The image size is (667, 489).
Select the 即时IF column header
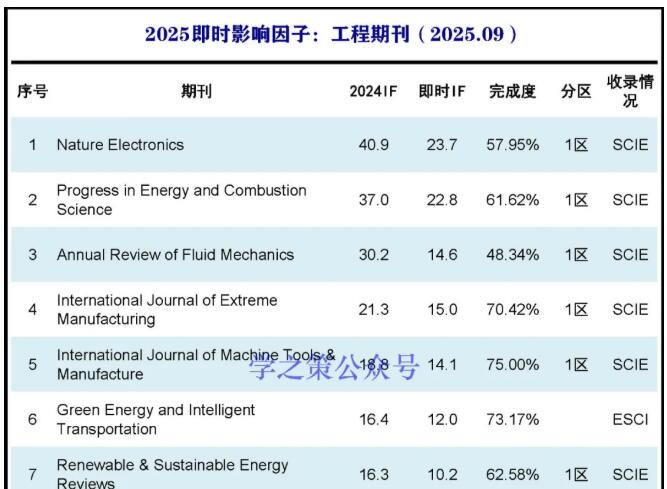pos(441,92)
